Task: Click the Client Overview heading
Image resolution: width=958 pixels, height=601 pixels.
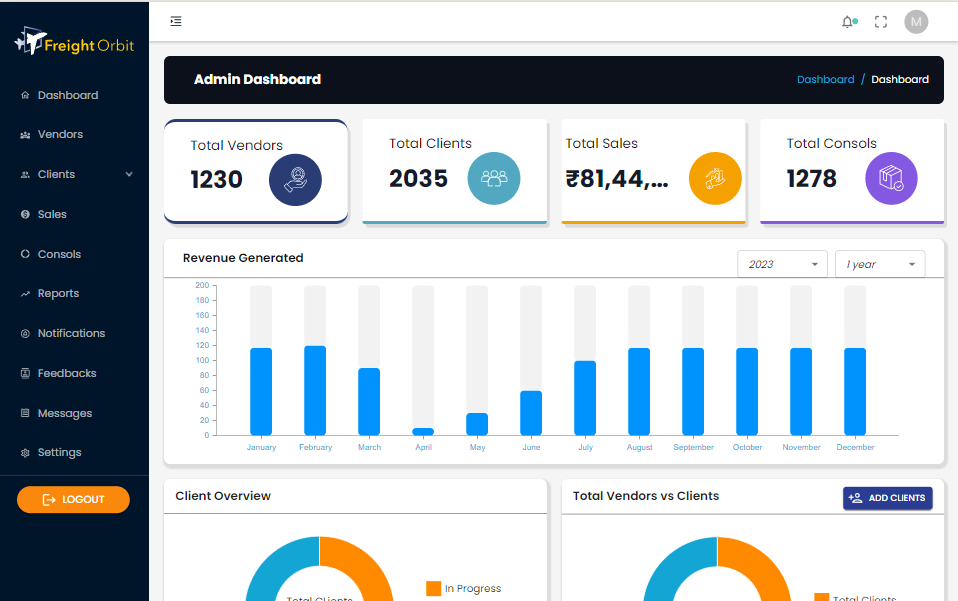Action: [223, 496]
